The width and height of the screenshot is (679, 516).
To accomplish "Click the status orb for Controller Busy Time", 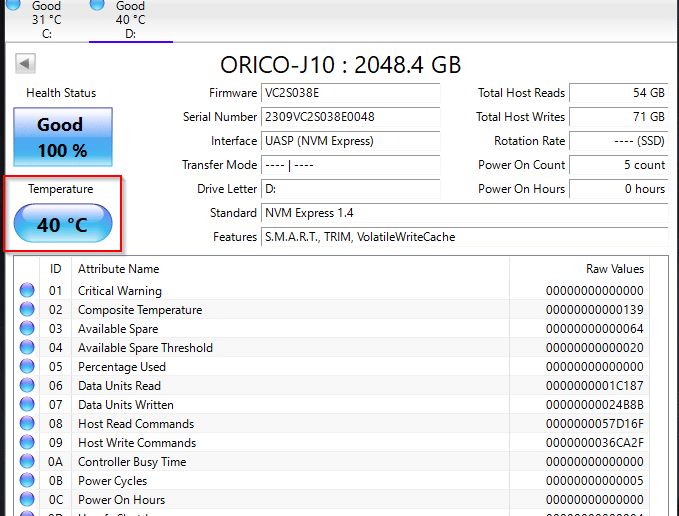I will (27, 461).
